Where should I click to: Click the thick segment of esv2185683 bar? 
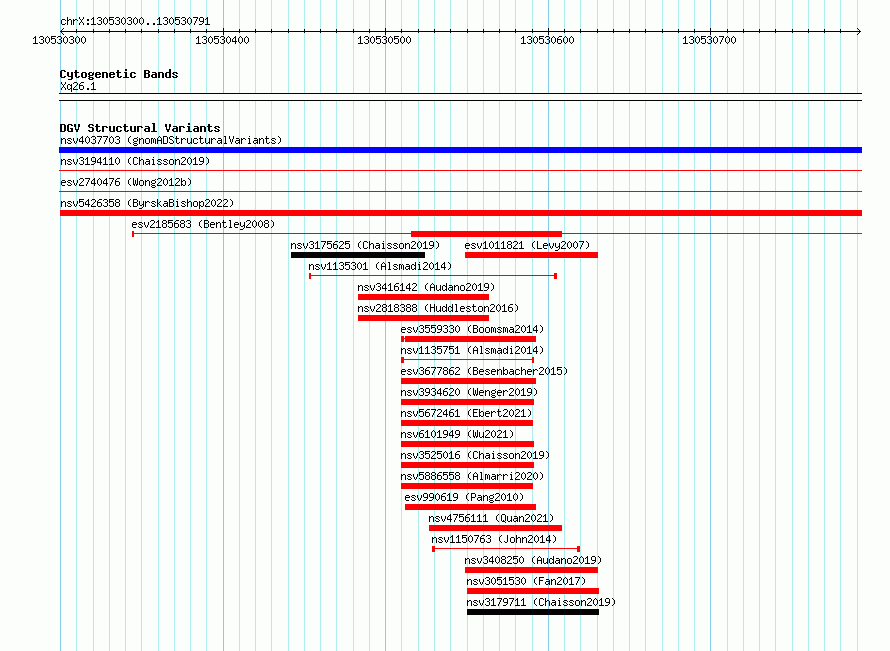click(486, 234)
